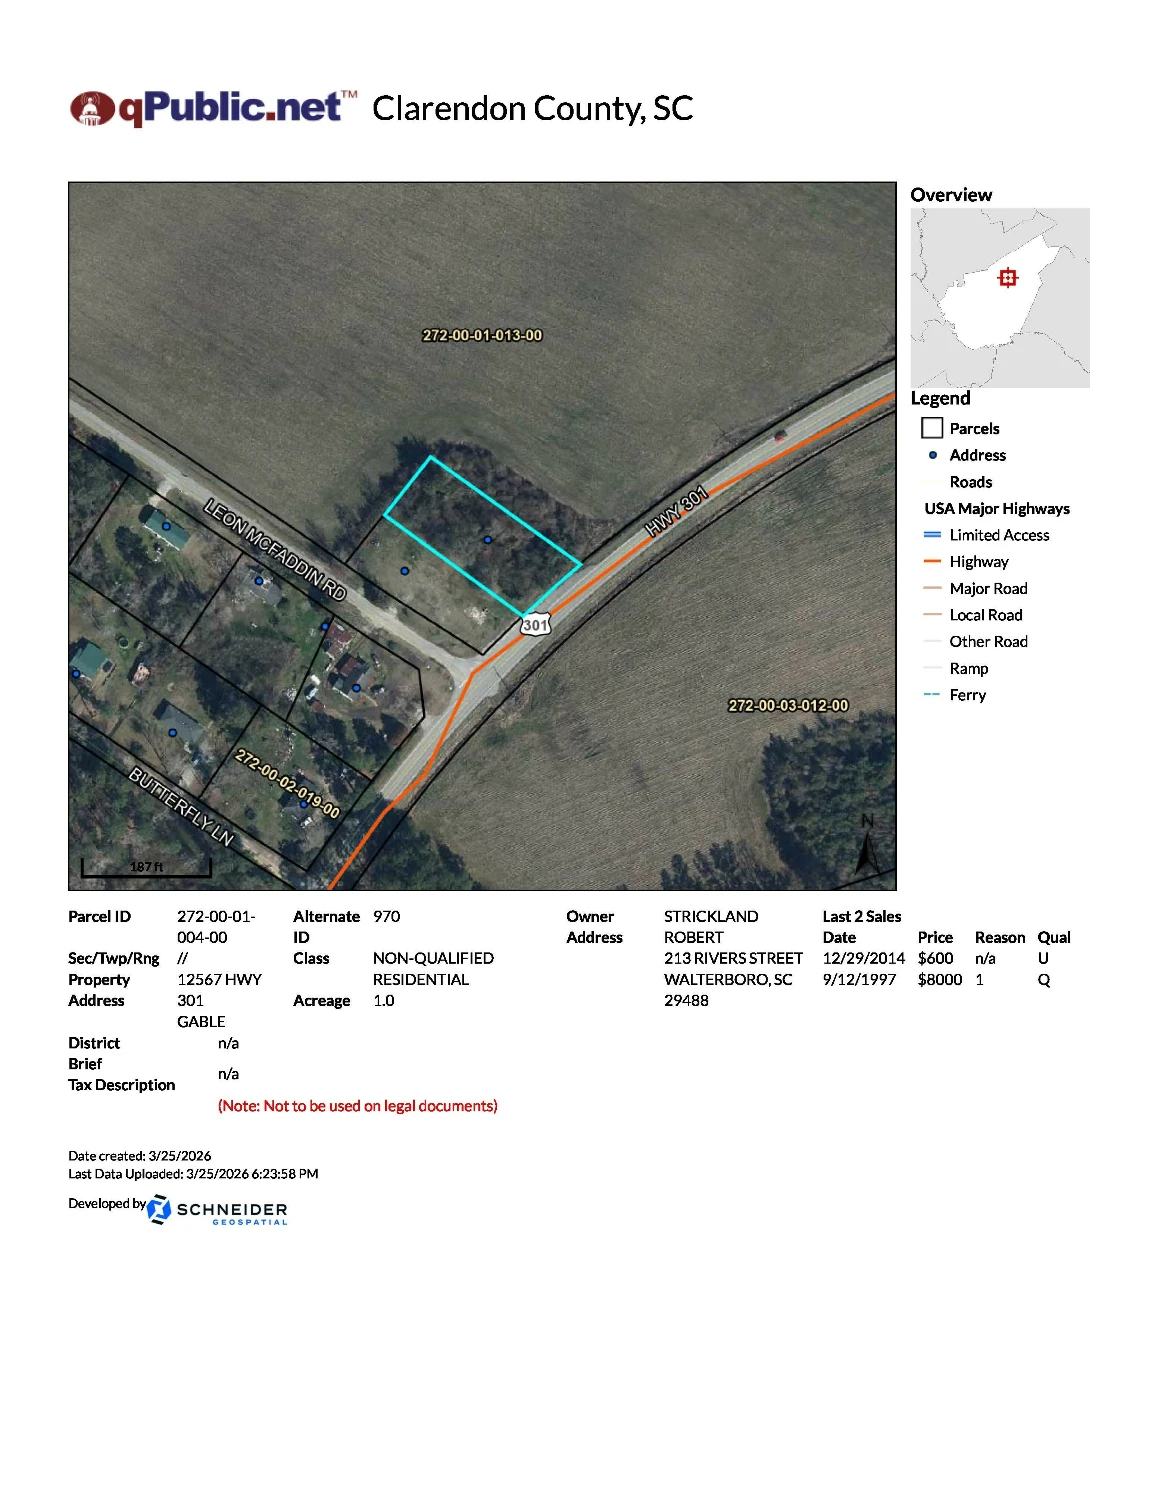Click the Alternate ID value 970
Image resolution: width=1158 pixels, height=1500 pixels.
(x=387, y=917)
